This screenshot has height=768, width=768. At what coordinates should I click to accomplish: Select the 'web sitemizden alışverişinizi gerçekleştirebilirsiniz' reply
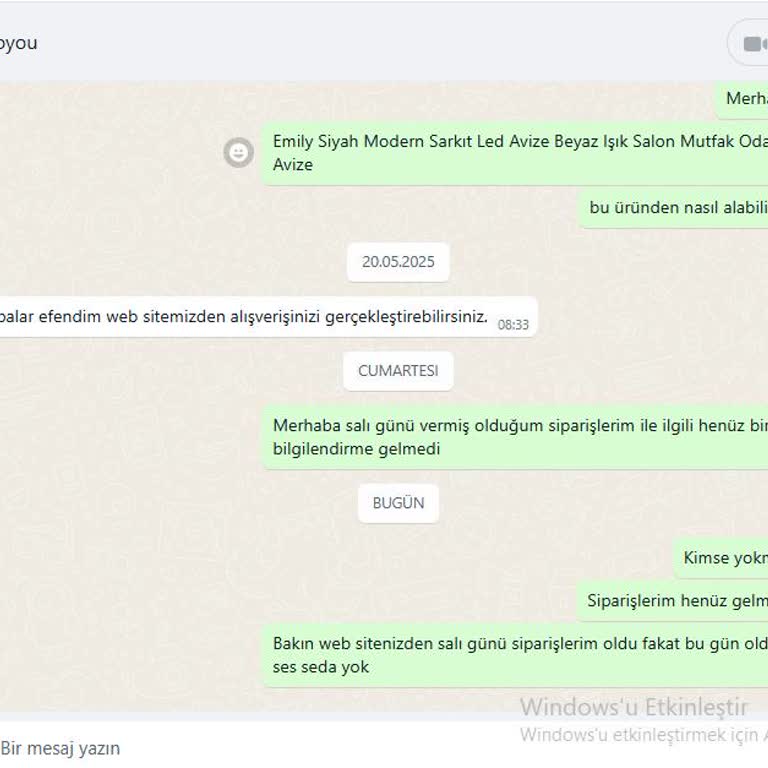[x=268, y=317]
